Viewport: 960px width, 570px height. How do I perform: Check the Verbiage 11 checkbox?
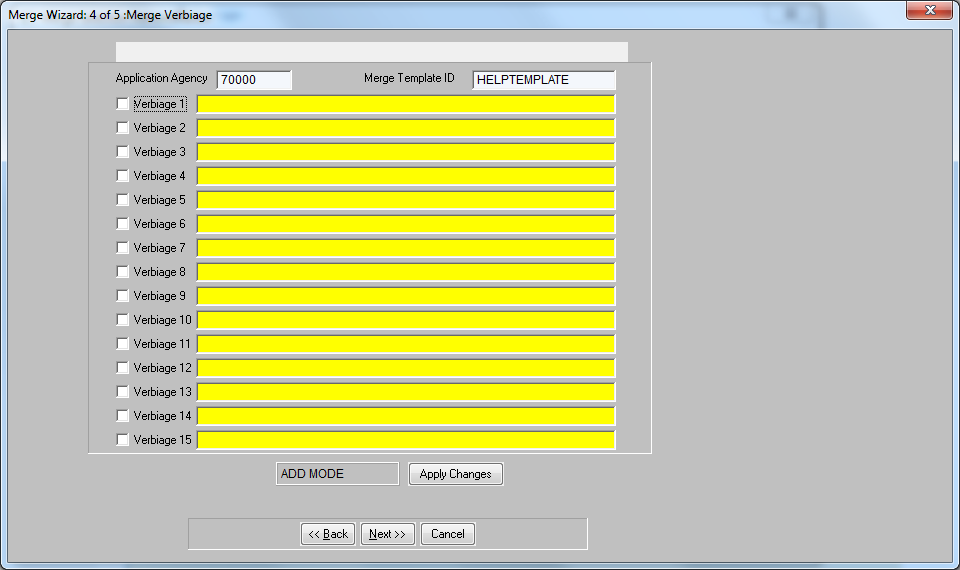click(122, 344)
